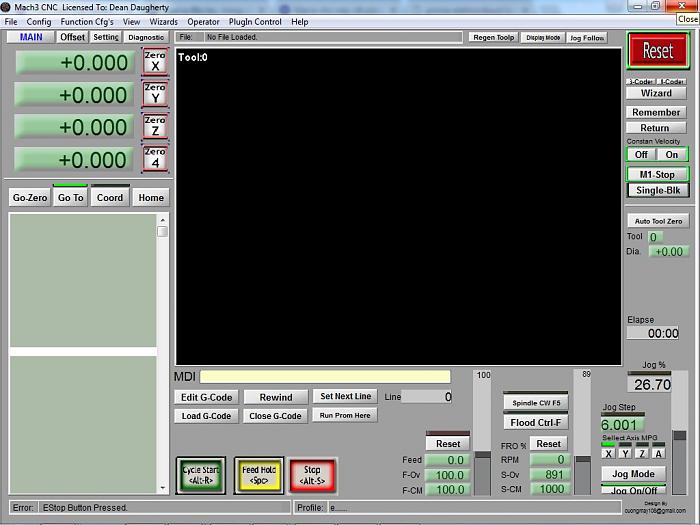This screenshot has height=525, width=700.
Task: Toggle the M1-Stop optional stop
Action: pyautogui.click(x=657, y=174)
